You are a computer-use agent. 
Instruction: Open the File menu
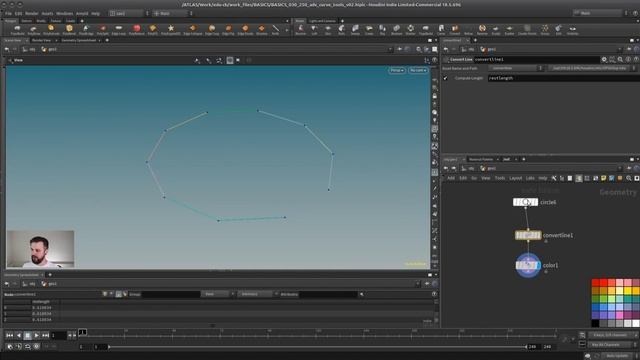point(8,13)
